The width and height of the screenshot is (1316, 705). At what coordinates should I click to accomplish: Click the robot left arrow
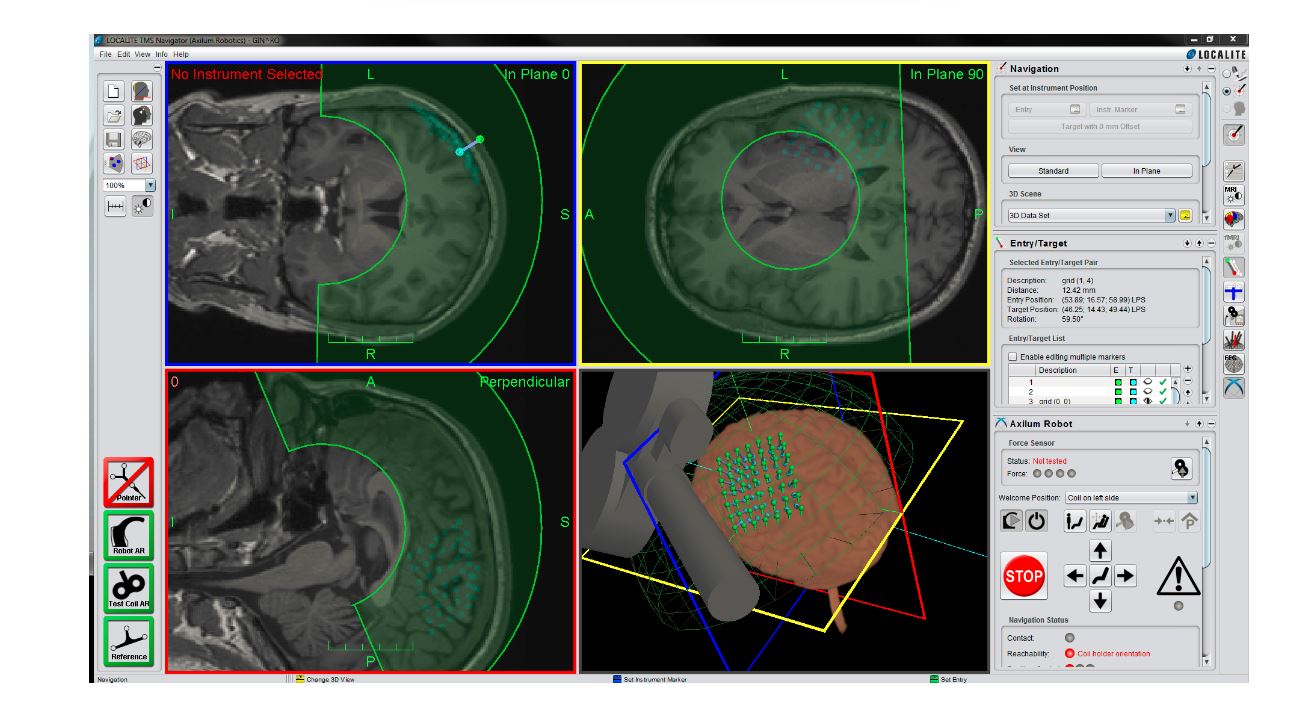1075,575
